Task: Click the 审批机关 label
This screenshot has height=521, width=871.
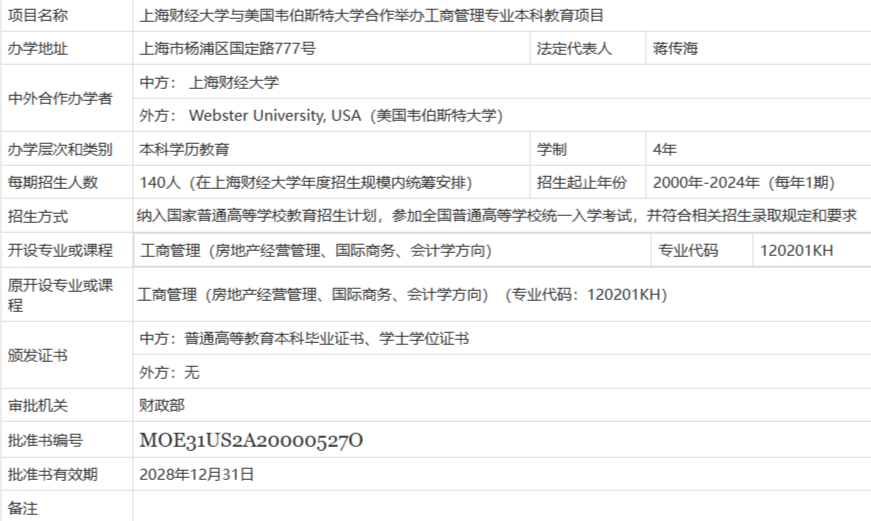Action: click(x=38, y=405)
